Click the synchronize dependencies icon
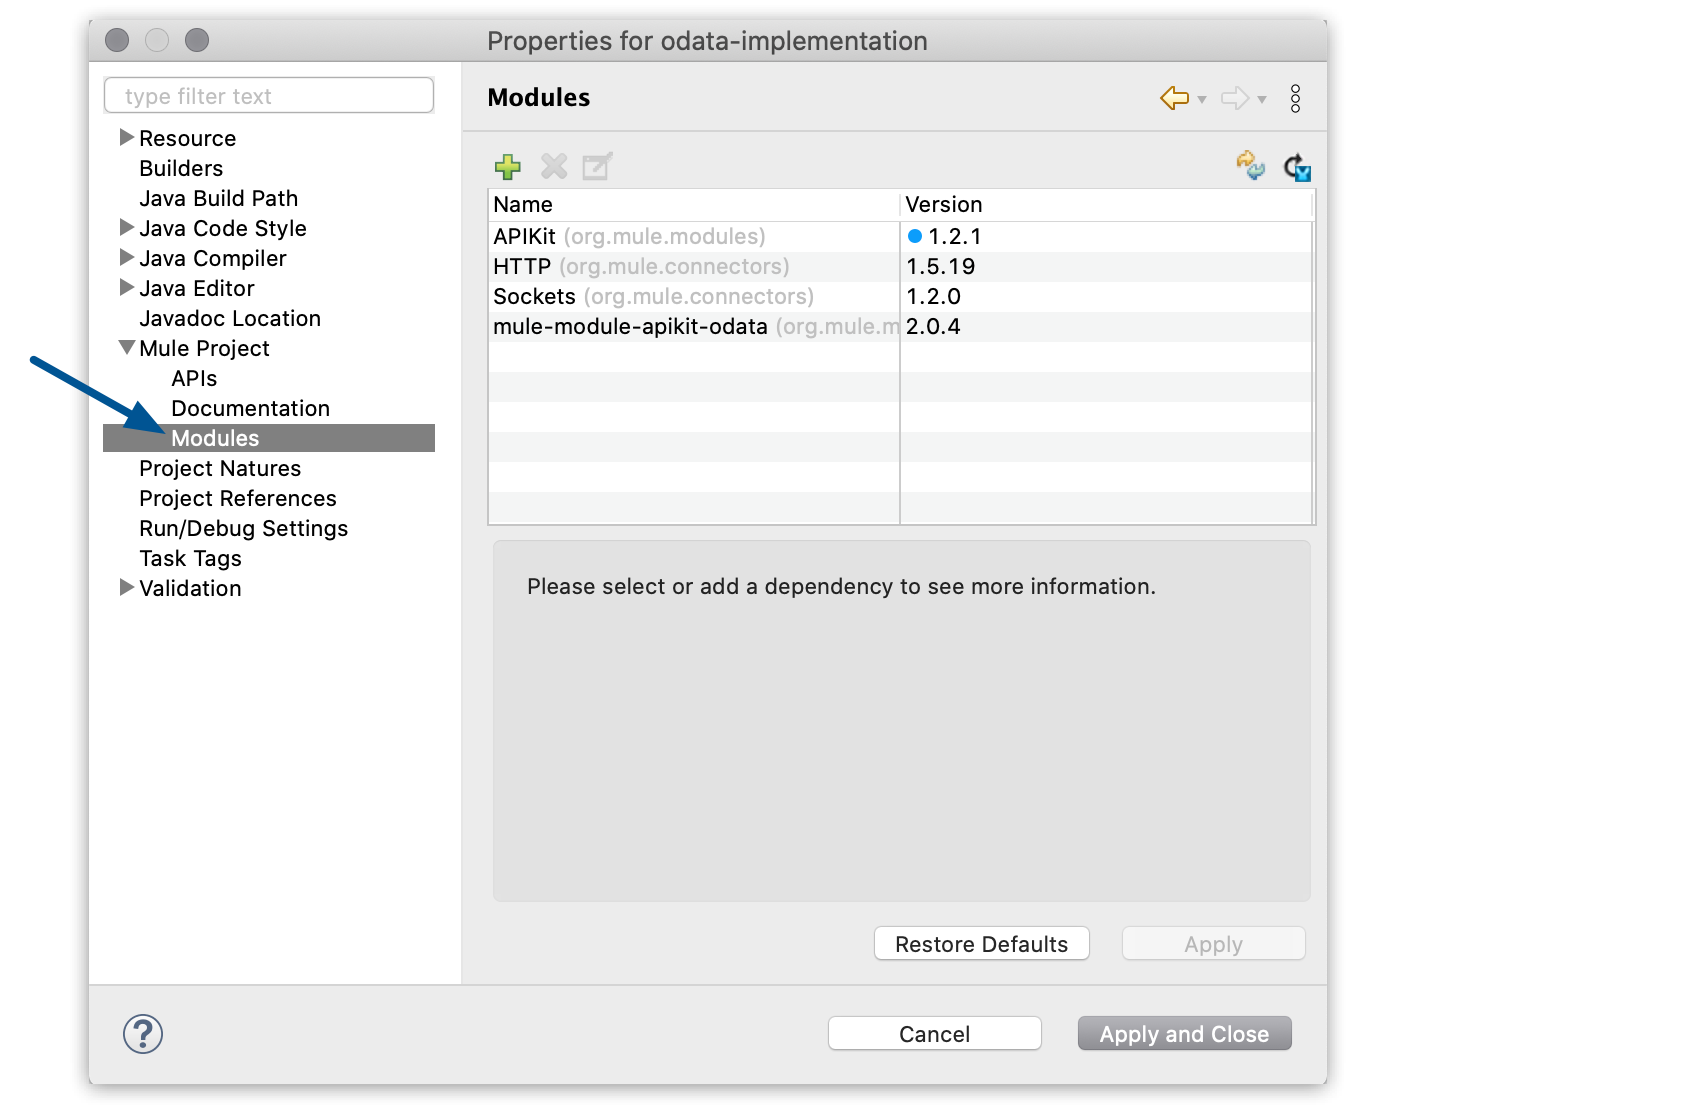The width and height of the screenshot is (1688, 1112). click(1251, 166)
